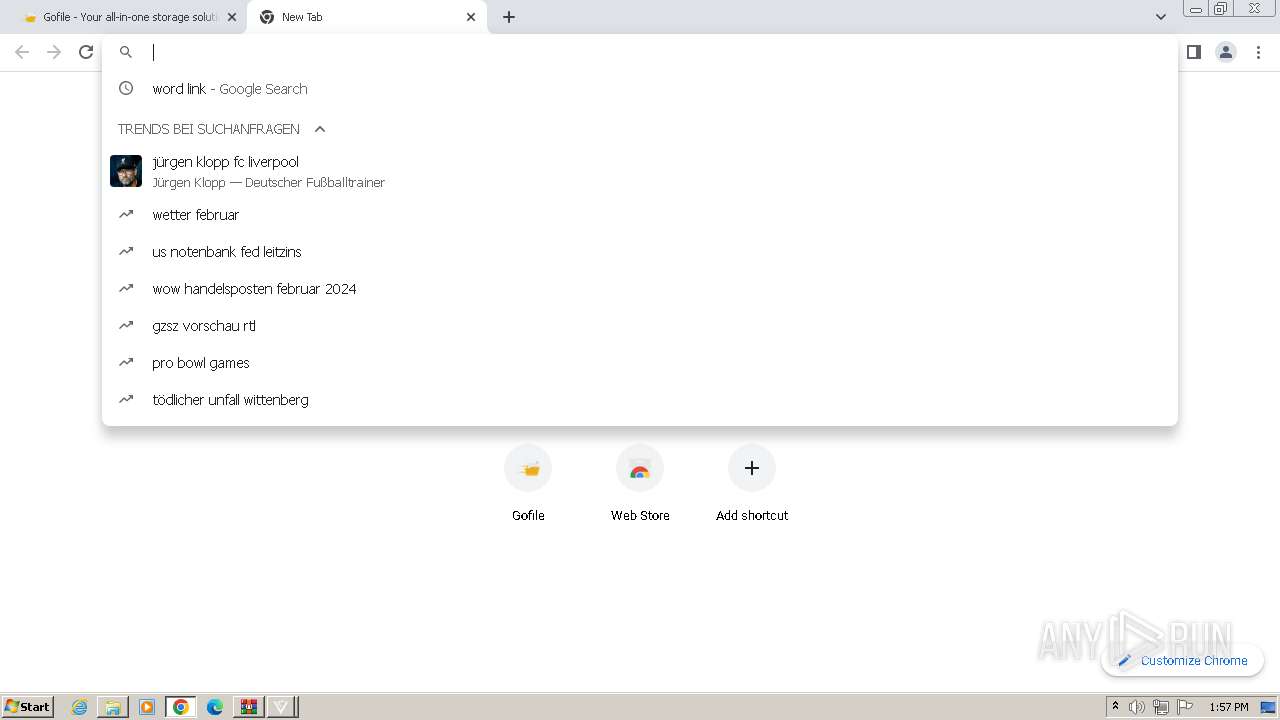Close the New Tab tab
This screenshot has height=720, width=1280.
471,17
